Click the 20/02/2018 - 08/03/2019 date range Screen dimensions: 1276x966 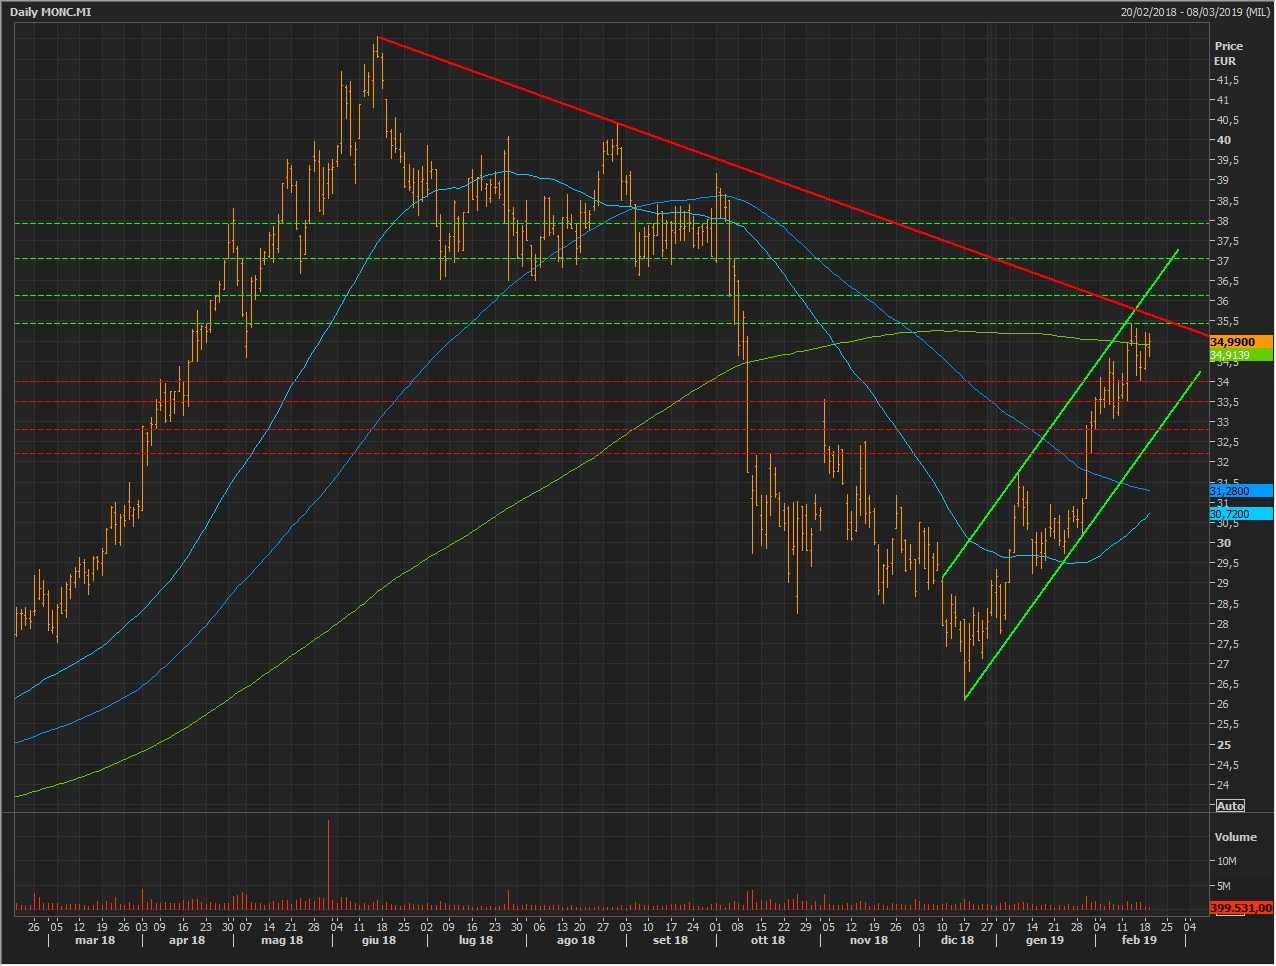click(x=1195, y=12)
